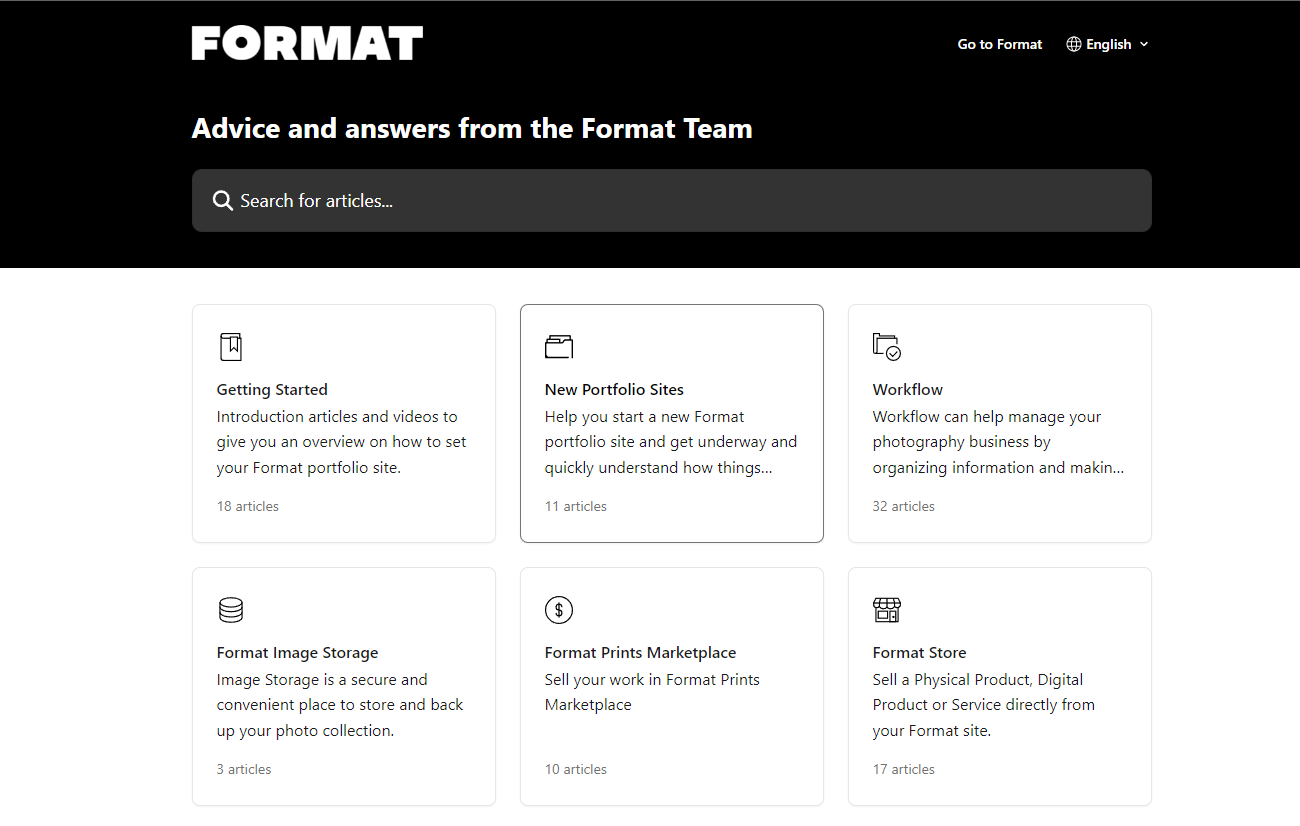1300x826 pixels.
Task: Open the Workflow collection title
Action: (908, 390)
